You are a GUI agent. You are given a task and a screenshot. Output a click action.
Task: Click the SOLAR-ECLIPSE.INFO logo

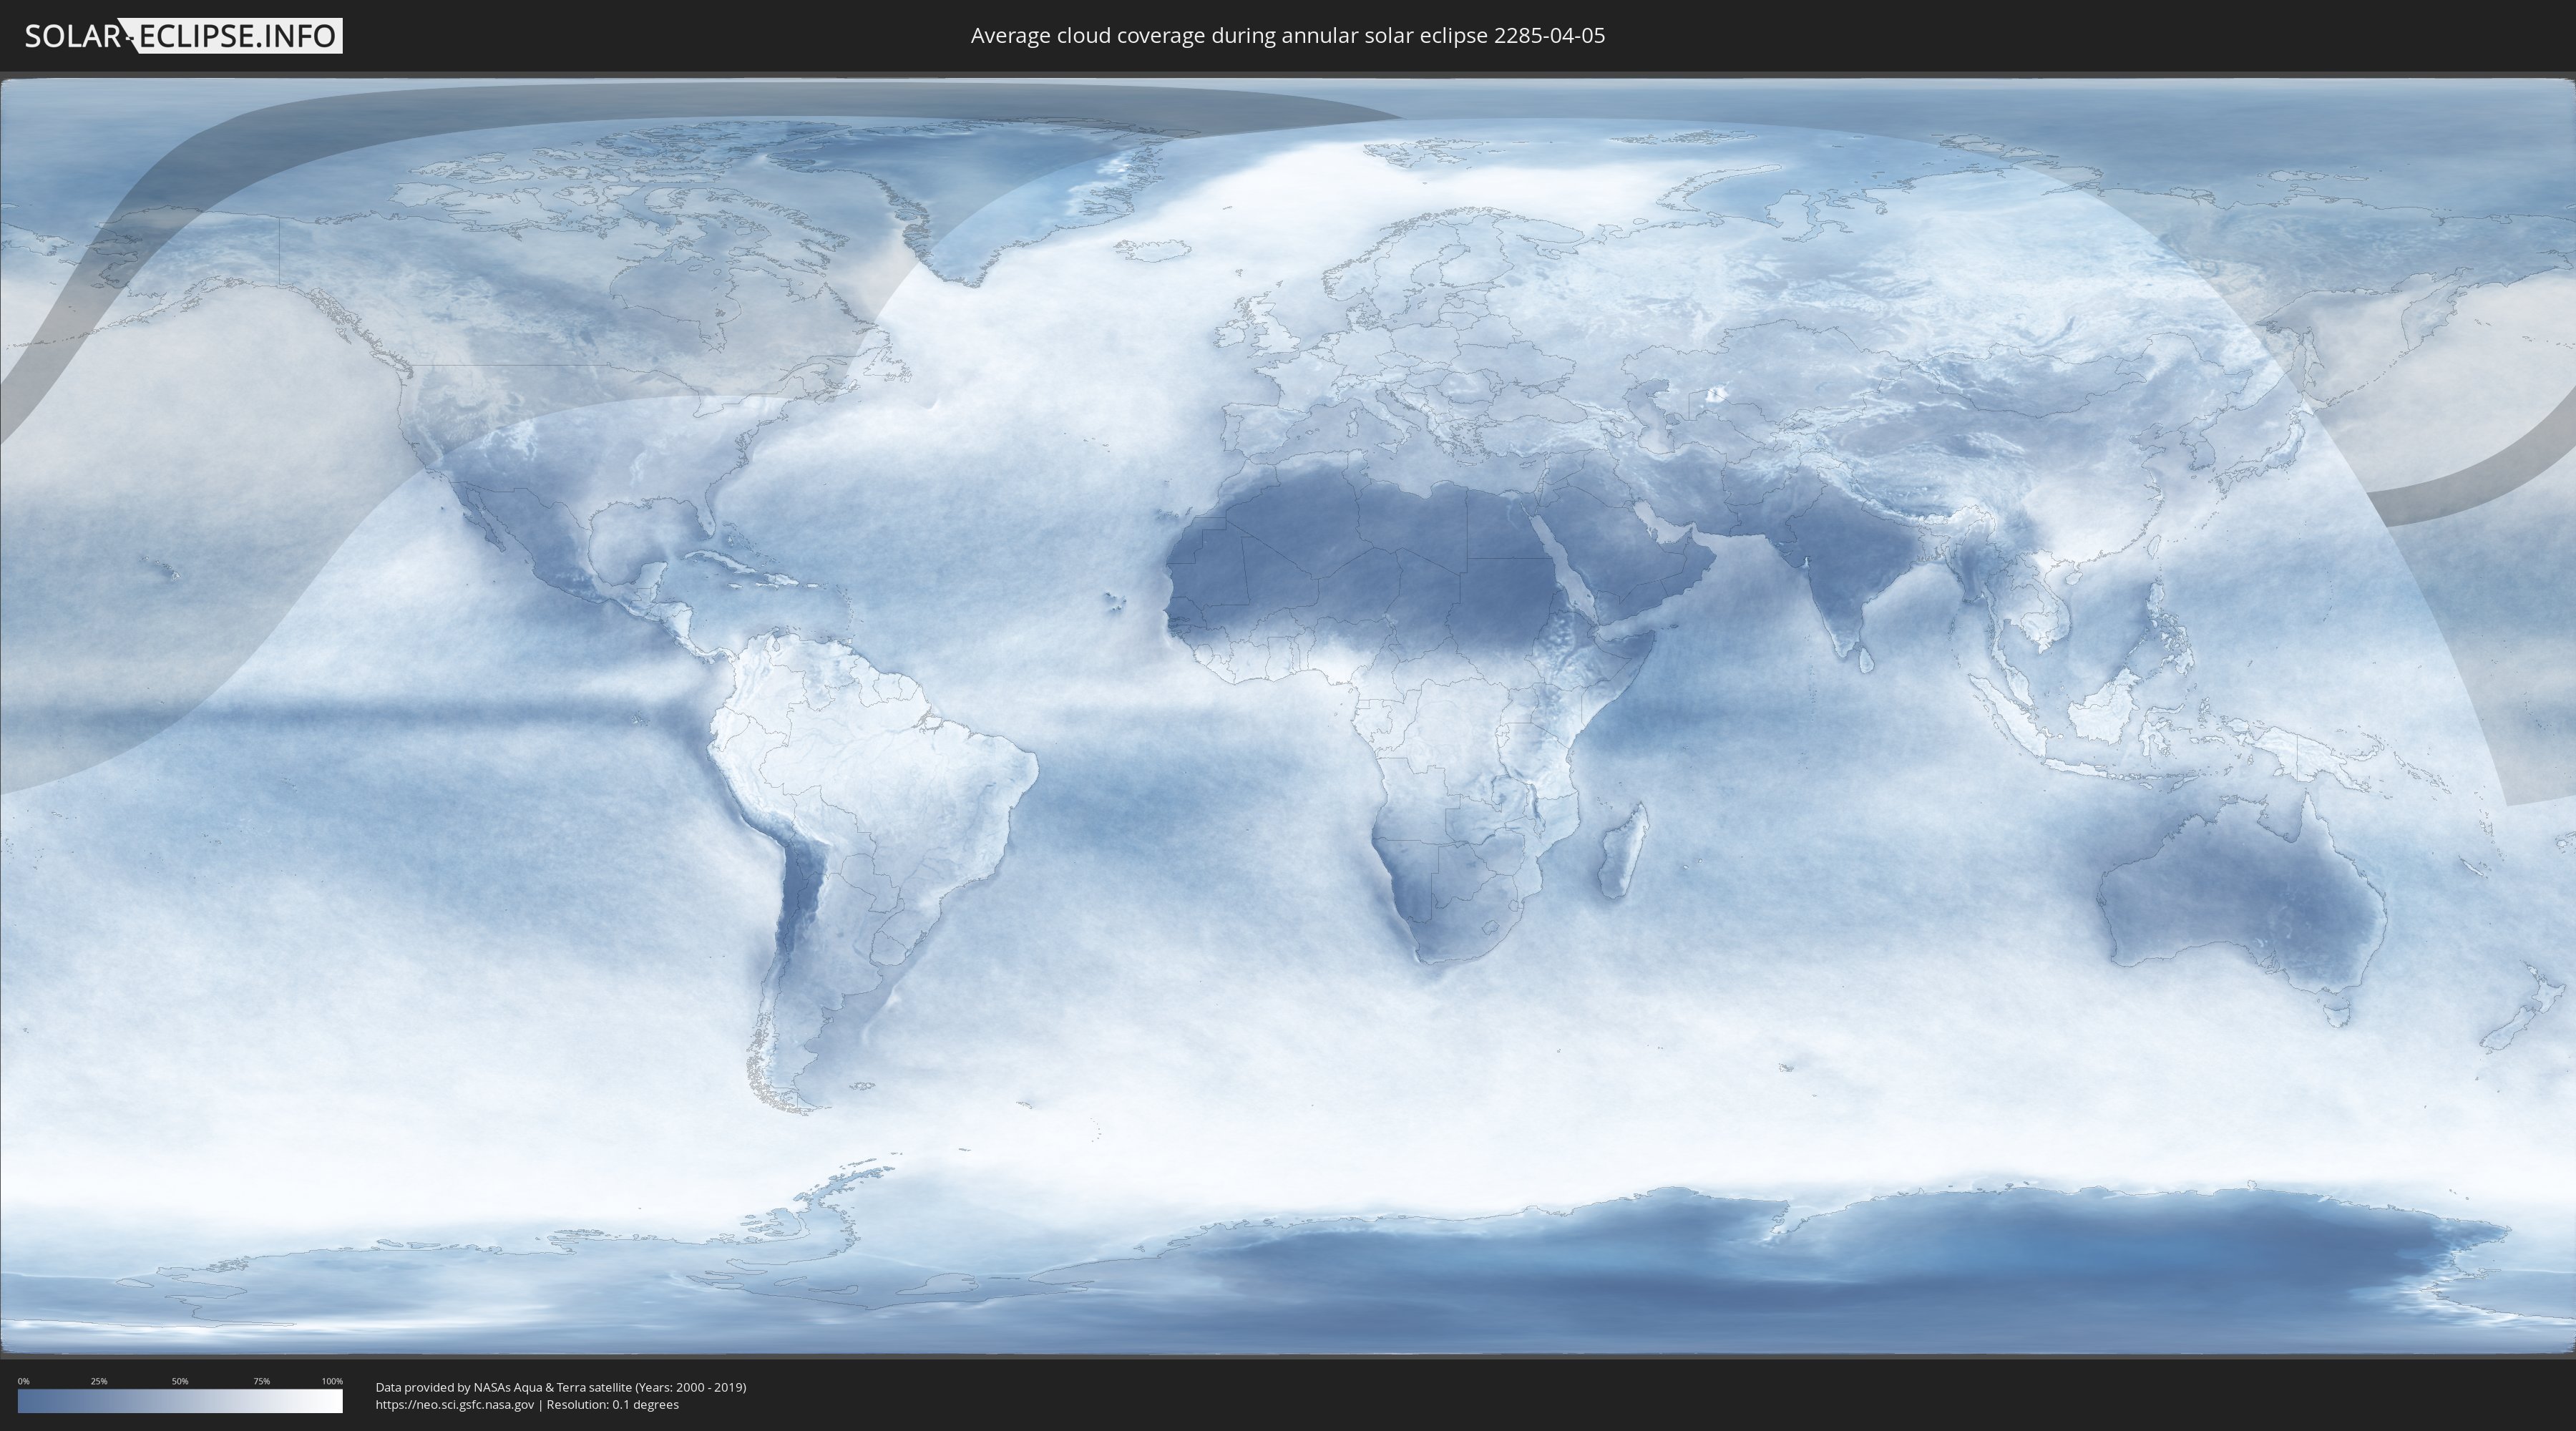pos(183,36)
